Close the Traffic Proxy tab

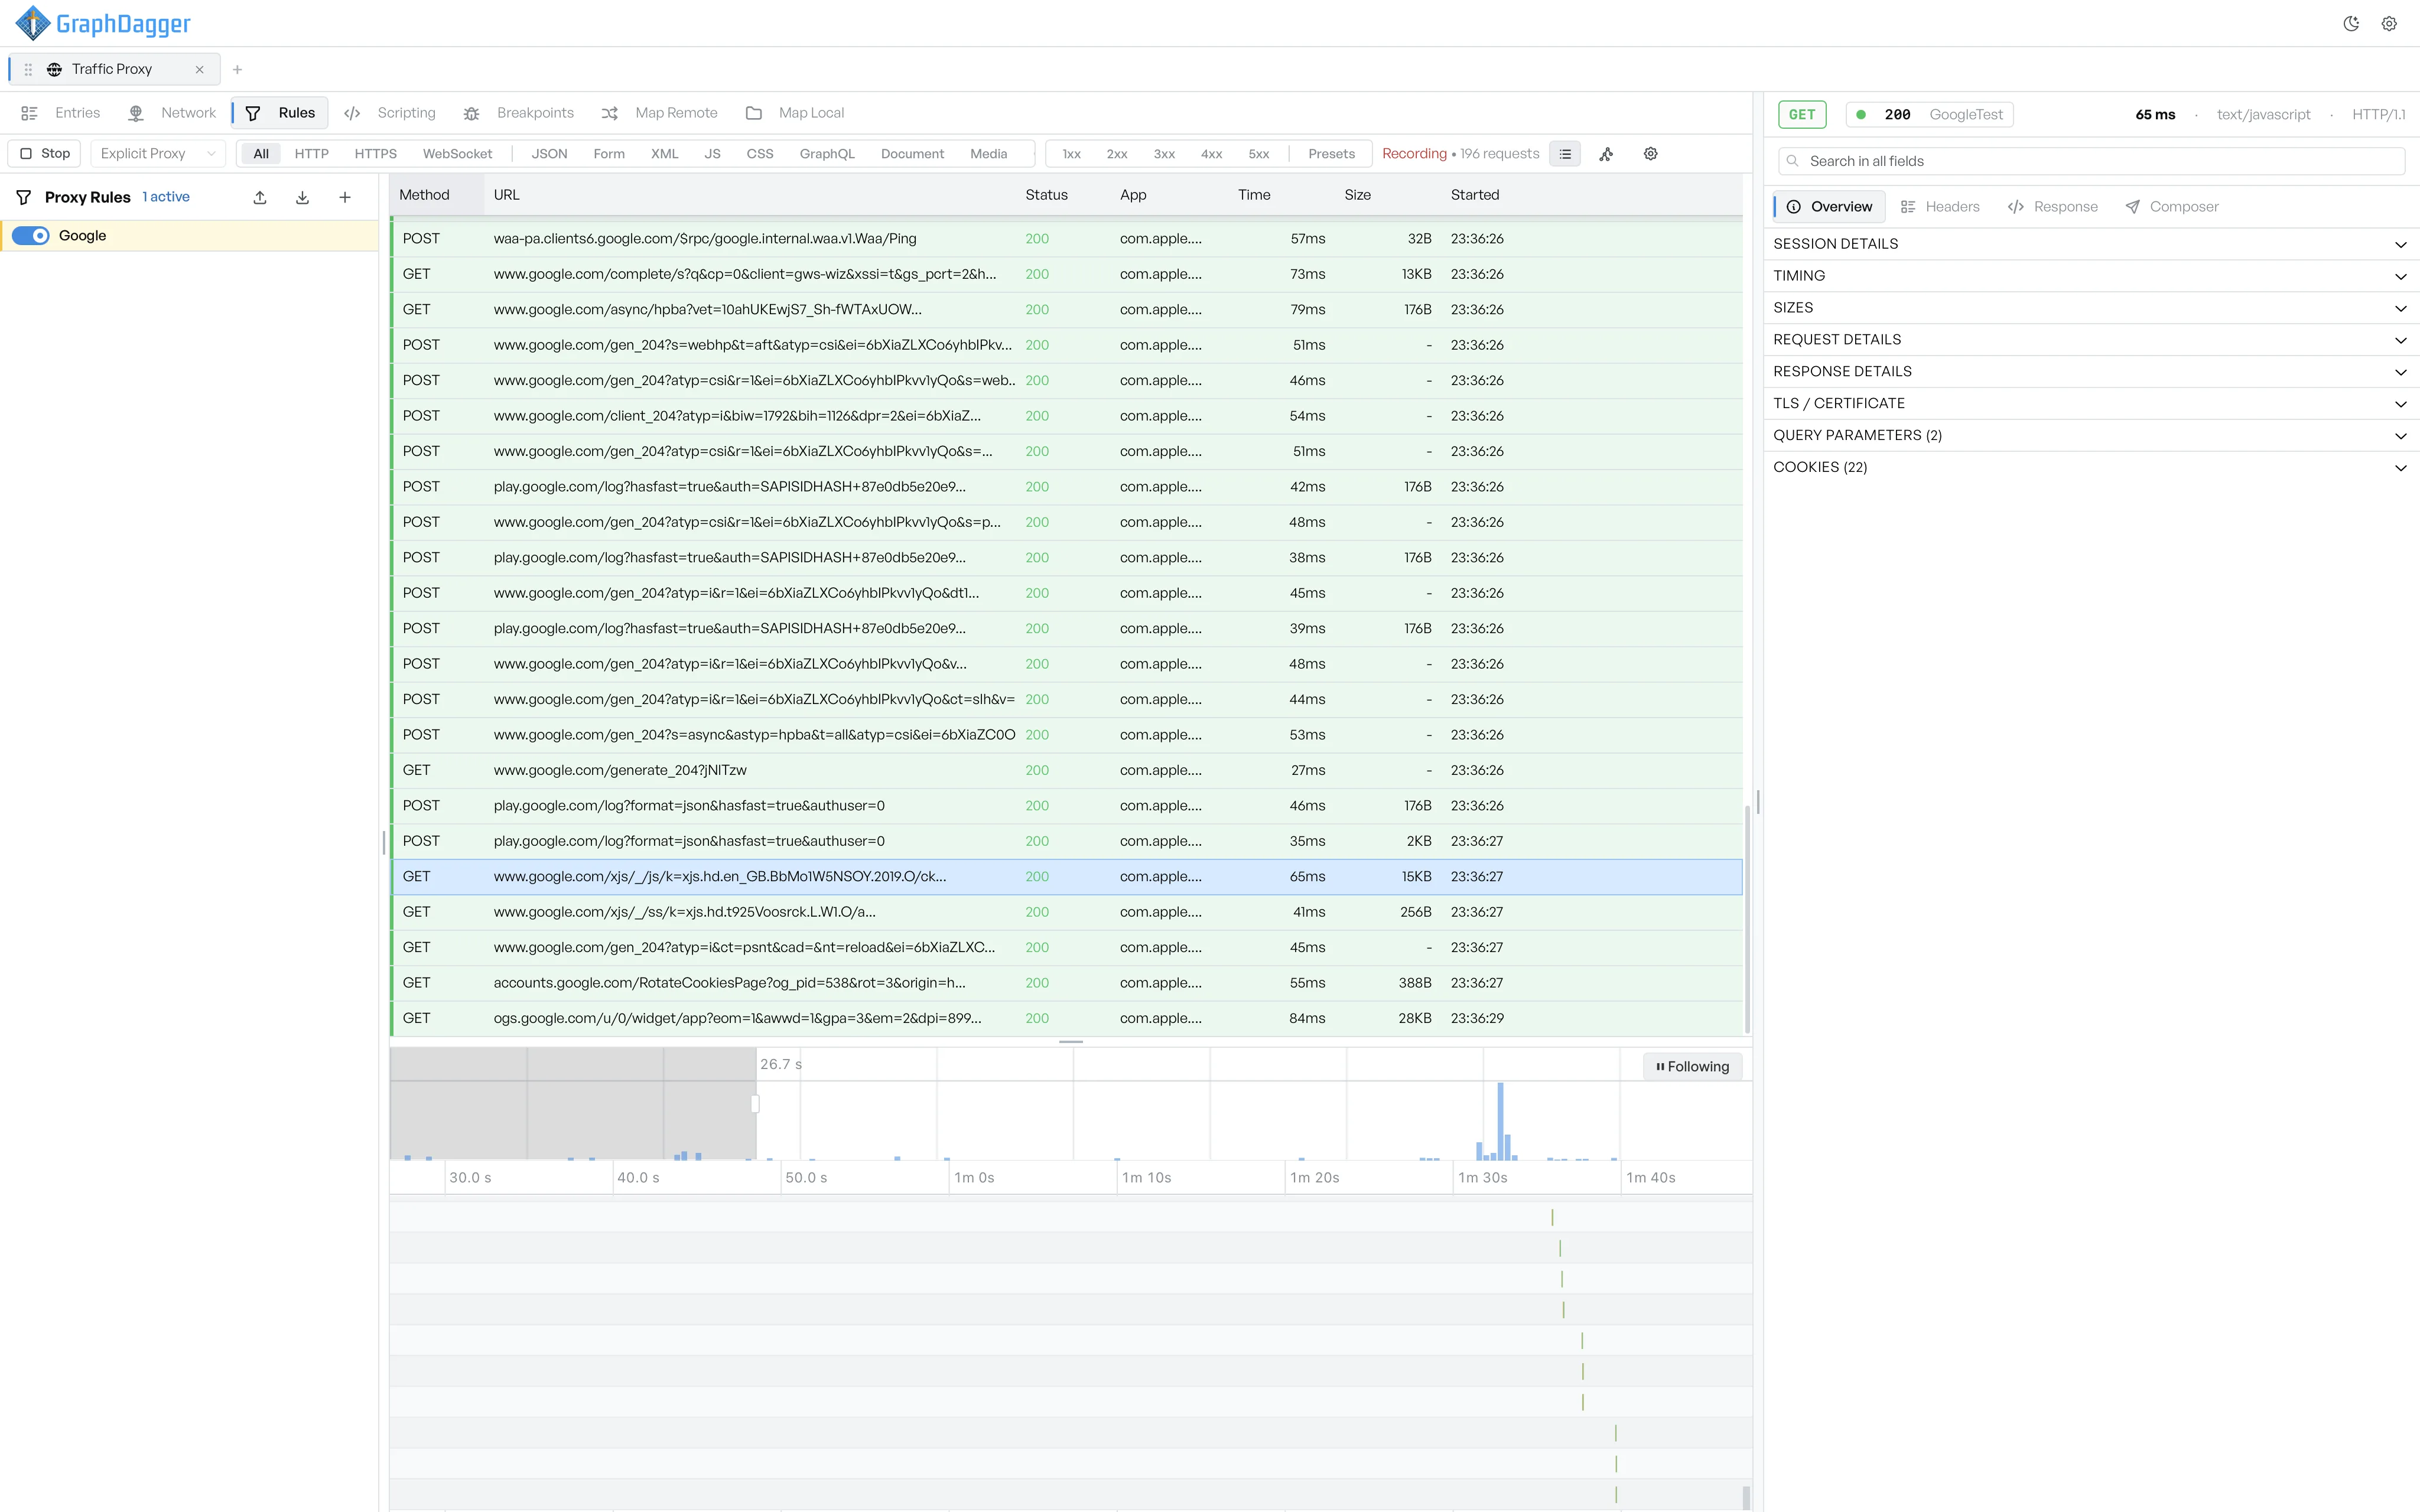click(199, 69)
